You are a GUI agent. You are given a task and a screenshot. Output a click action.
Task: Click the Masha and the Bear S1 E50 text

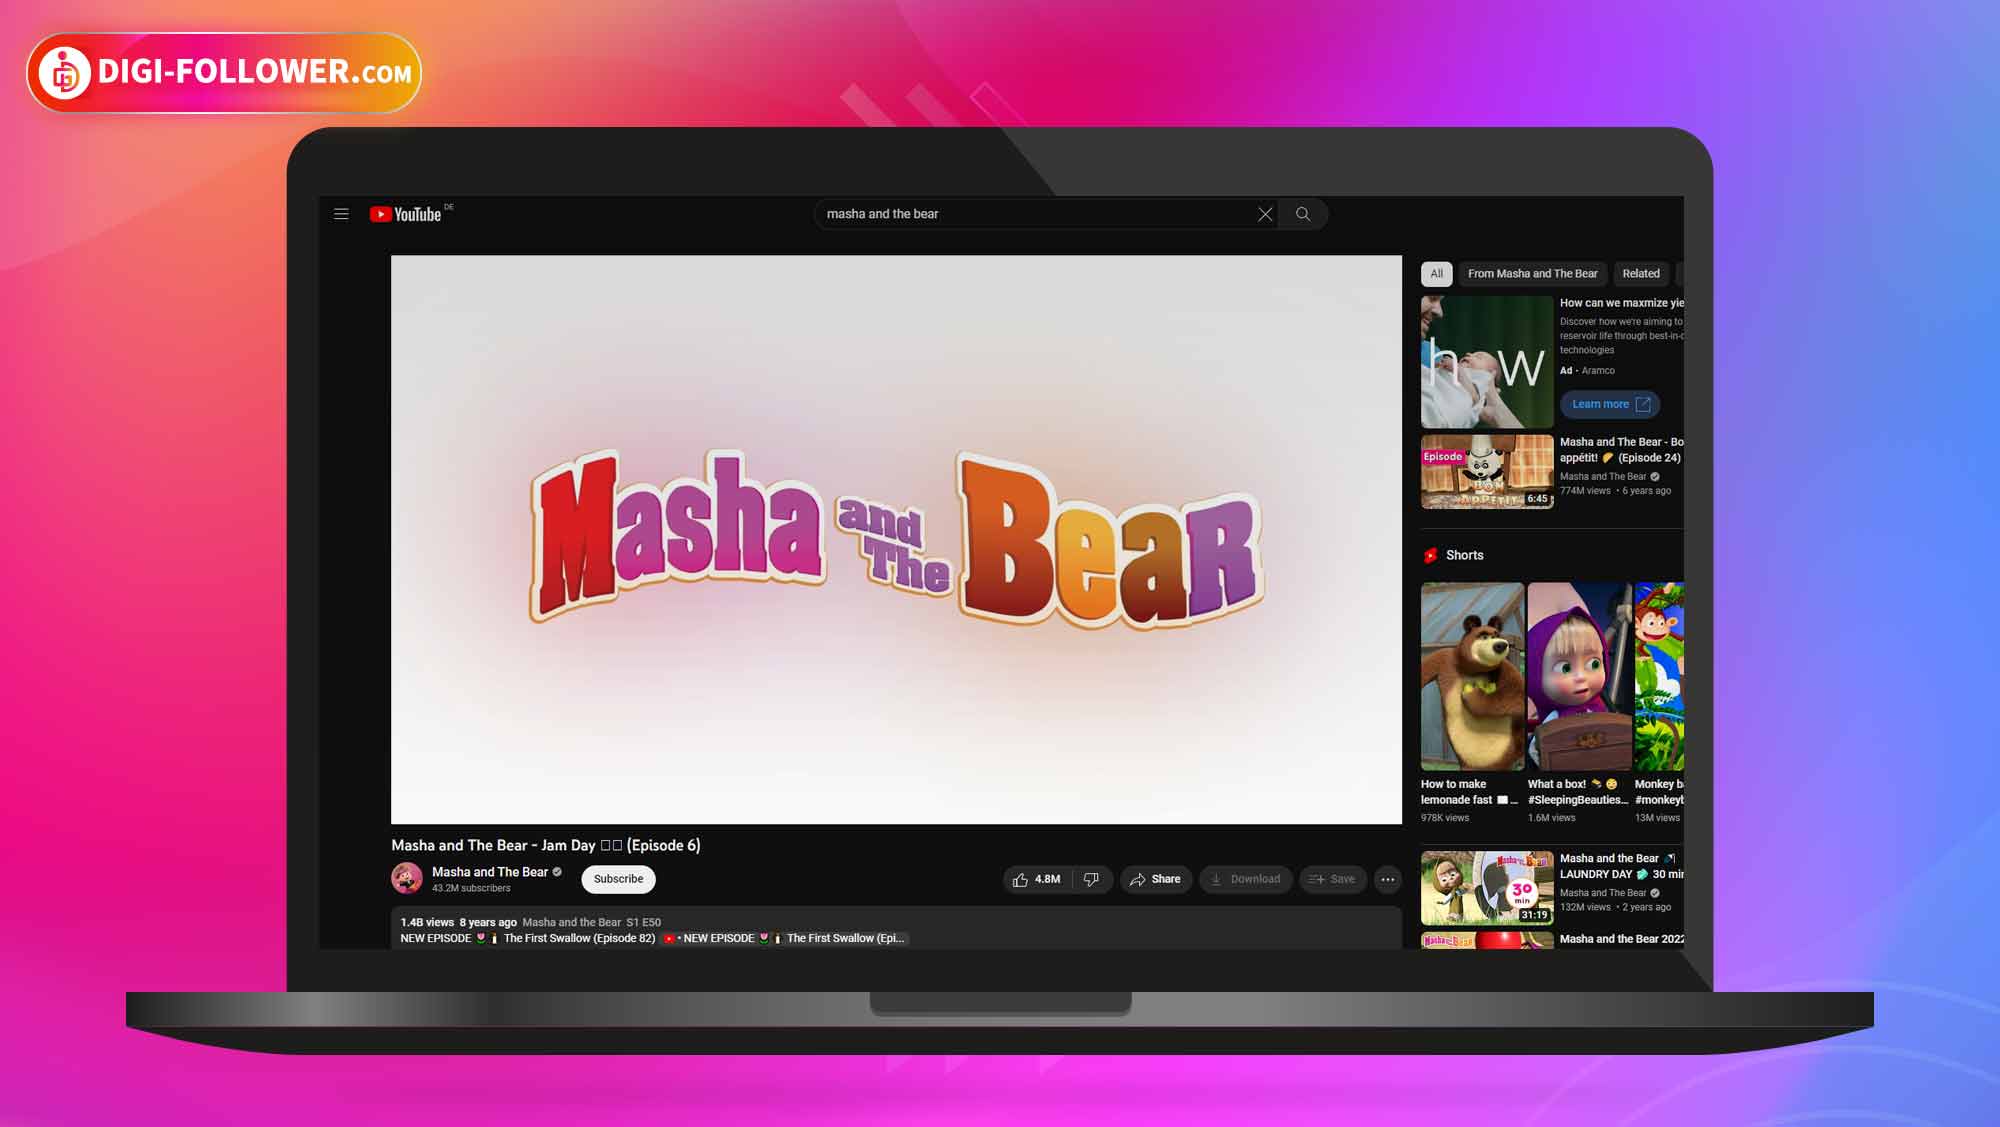pyautogui.click(x=591, y=922)
